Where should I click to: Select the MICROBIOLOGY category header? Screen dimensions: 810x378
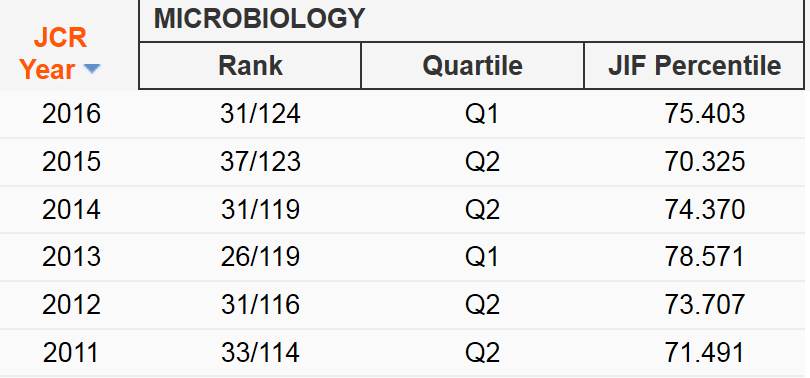pos(259,19)
